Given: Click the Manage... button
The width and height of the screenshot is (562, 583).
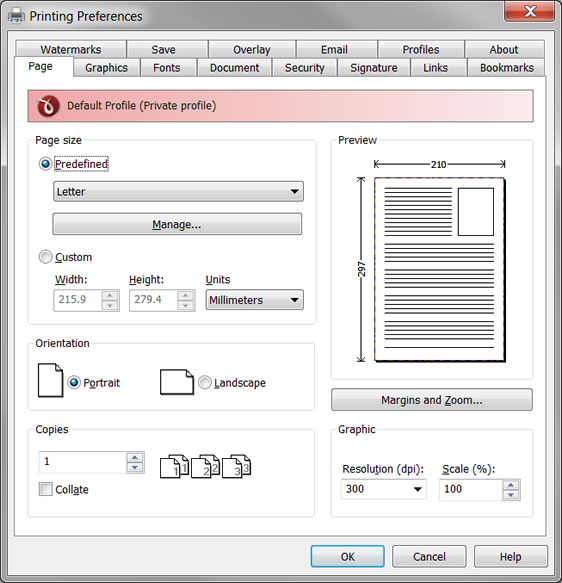Looking at the screenshot, I should 177,224.
